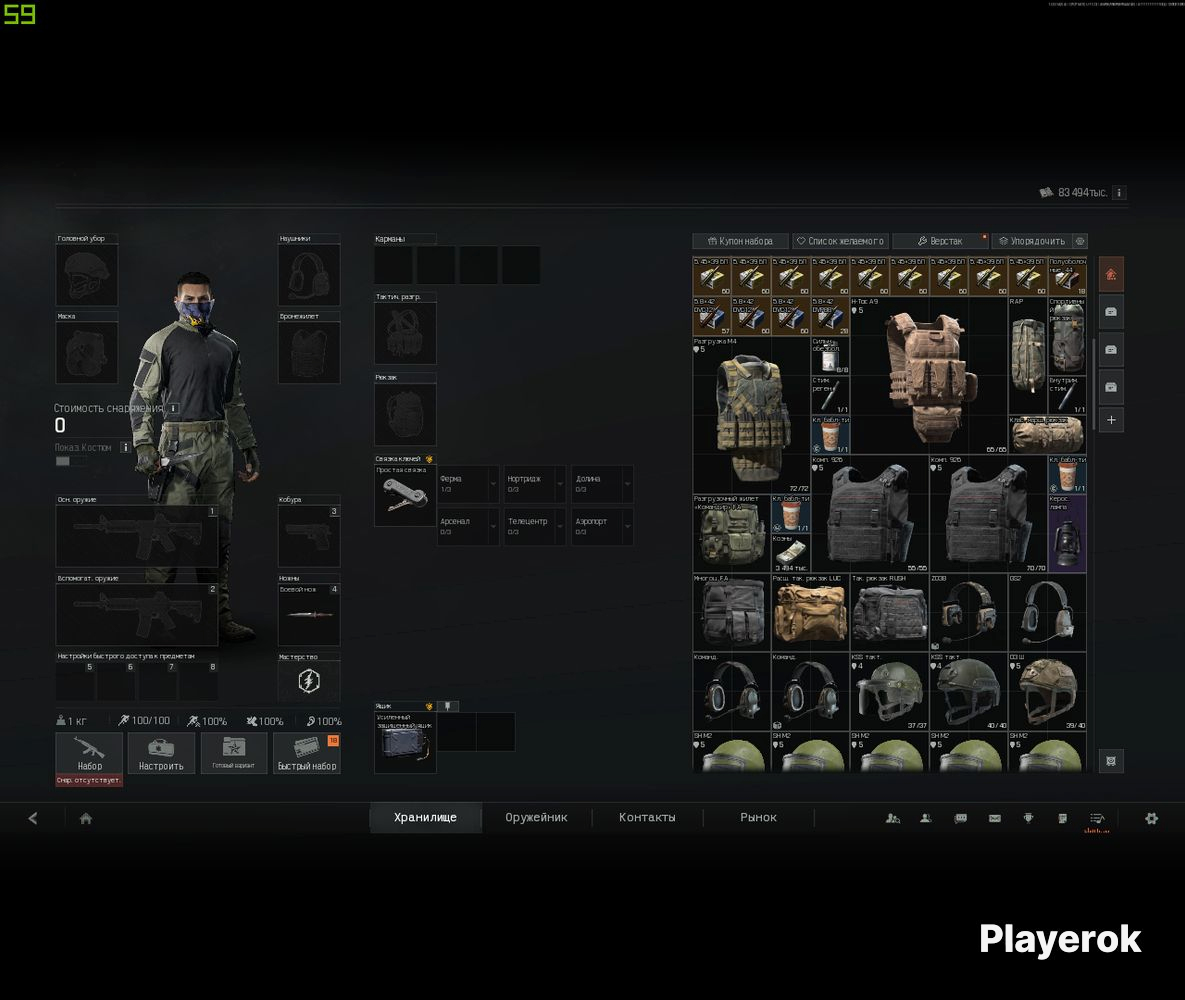Open the gear settings icon in bottom bar
The image size is (1185, 1000).
click(x=1151, y=818)
